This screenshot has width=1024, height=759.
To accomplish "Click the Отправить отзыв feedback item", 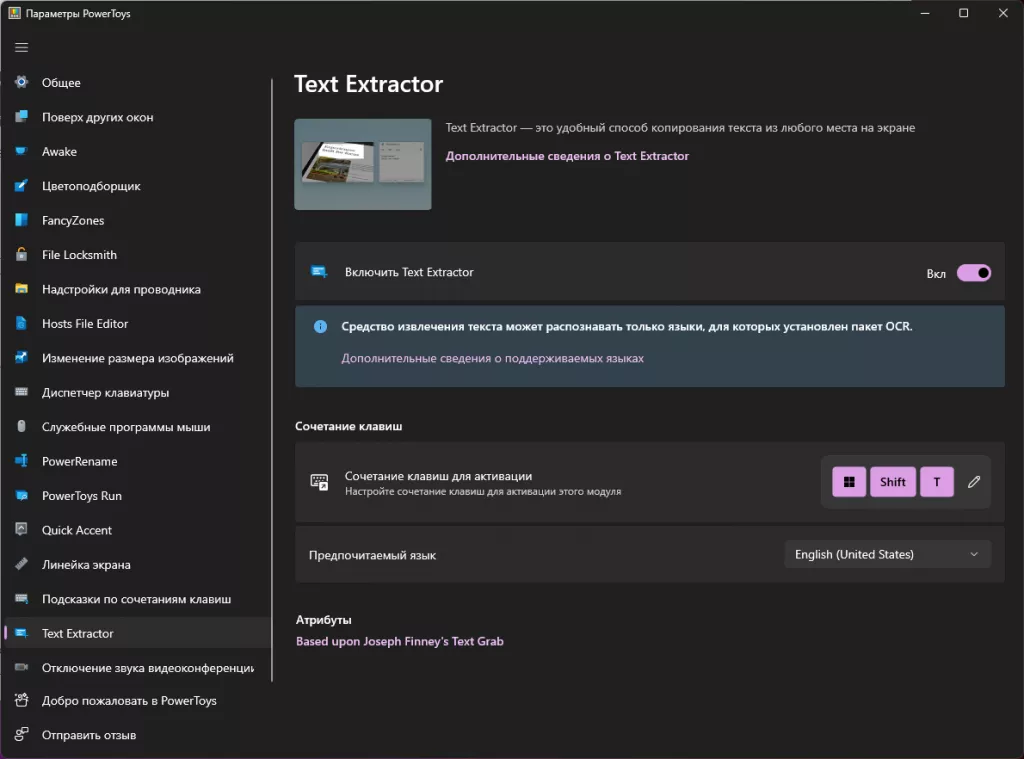I will [89, 736].
